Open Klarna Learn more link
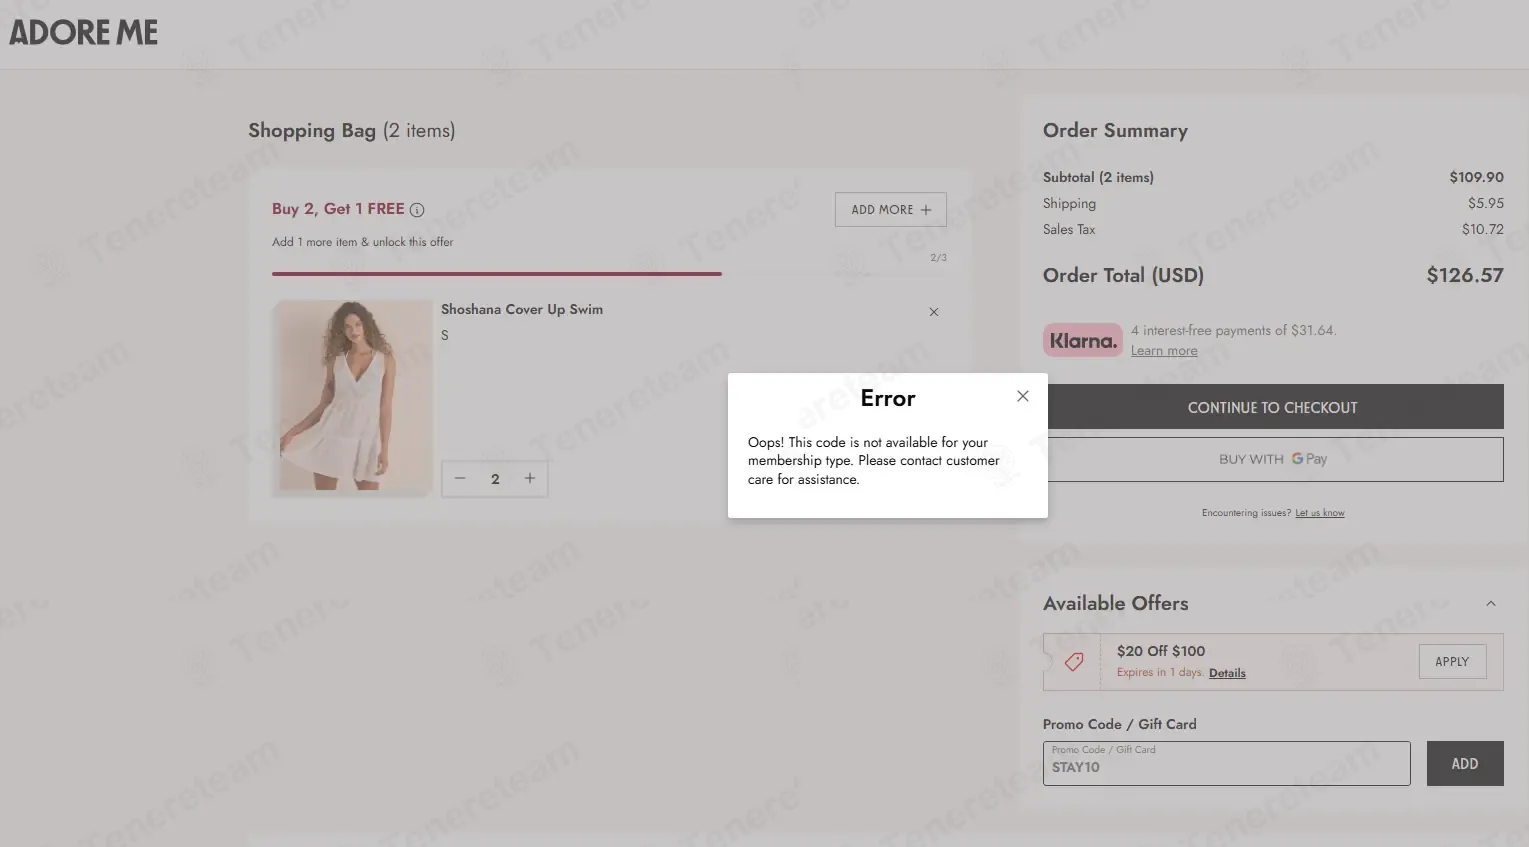 tap(1164, 351)
